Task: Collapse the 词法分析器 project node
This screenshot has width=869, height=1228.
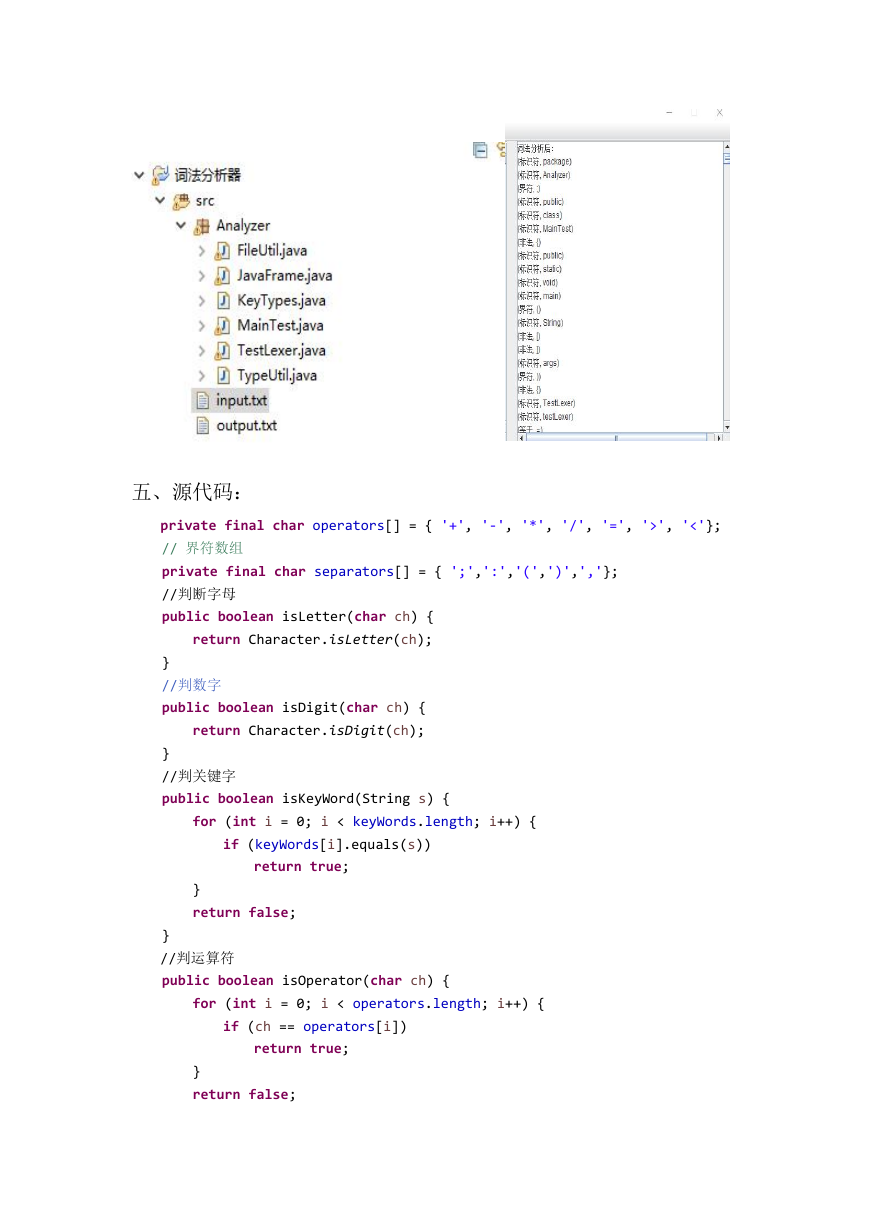Action: (x=139, y=175)
